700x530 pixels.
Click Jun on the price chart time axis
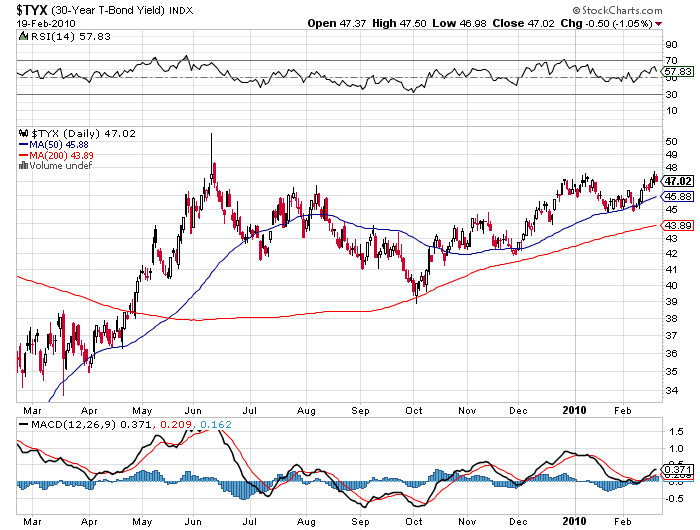(193, 410)
